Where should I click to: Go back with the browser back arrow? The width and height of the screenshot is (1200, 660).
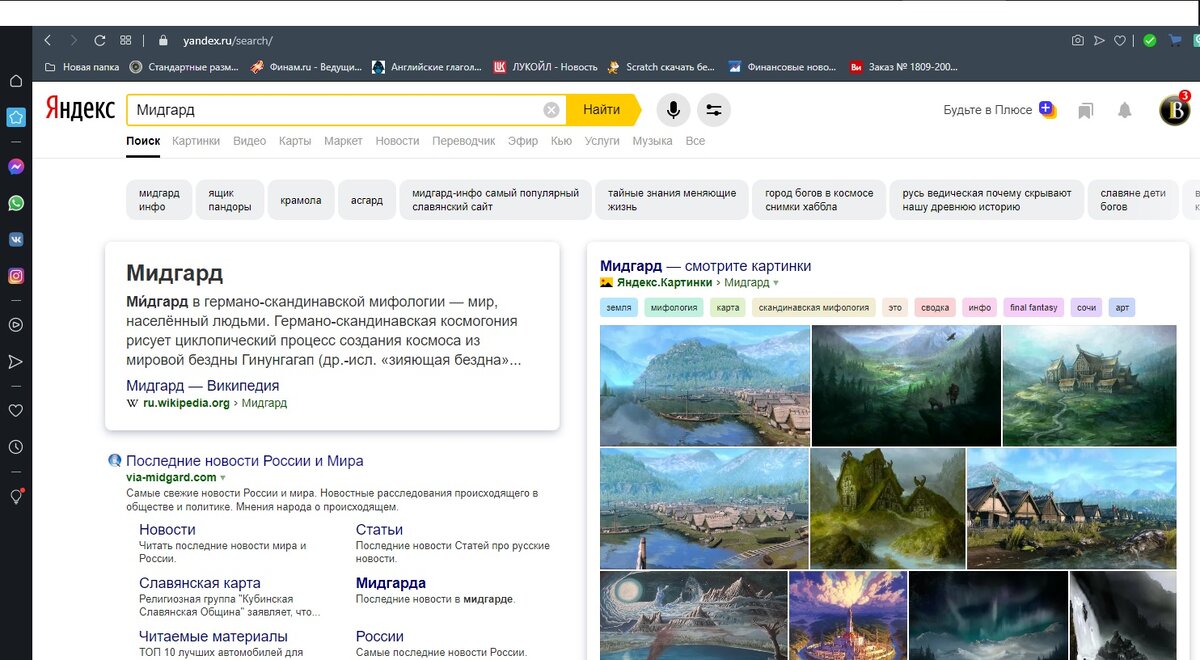click(47, 41)
